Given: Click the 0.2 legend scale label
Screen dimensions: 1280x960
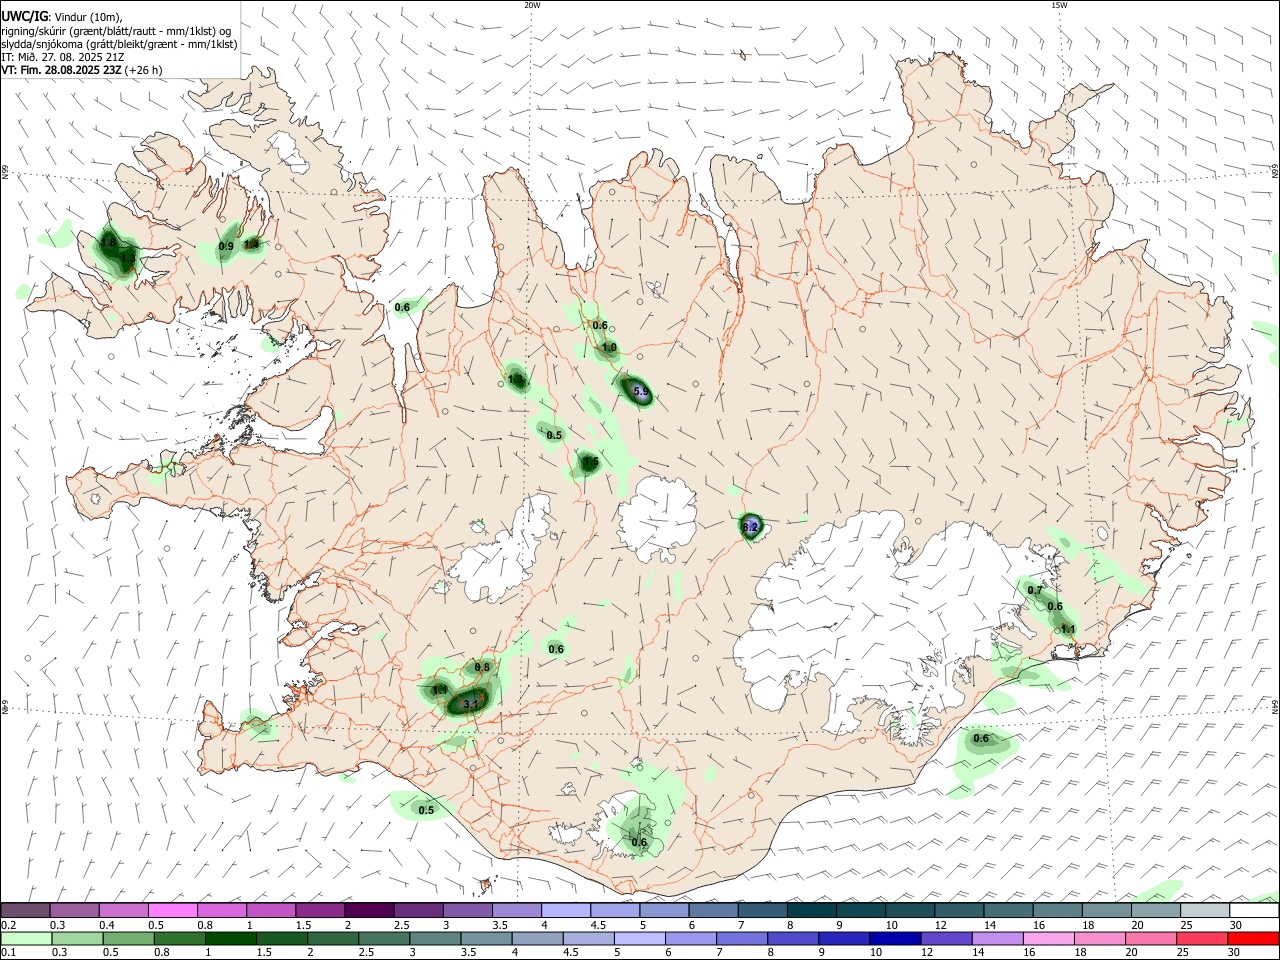Looking at the screenshot, I should click(8, 925).
